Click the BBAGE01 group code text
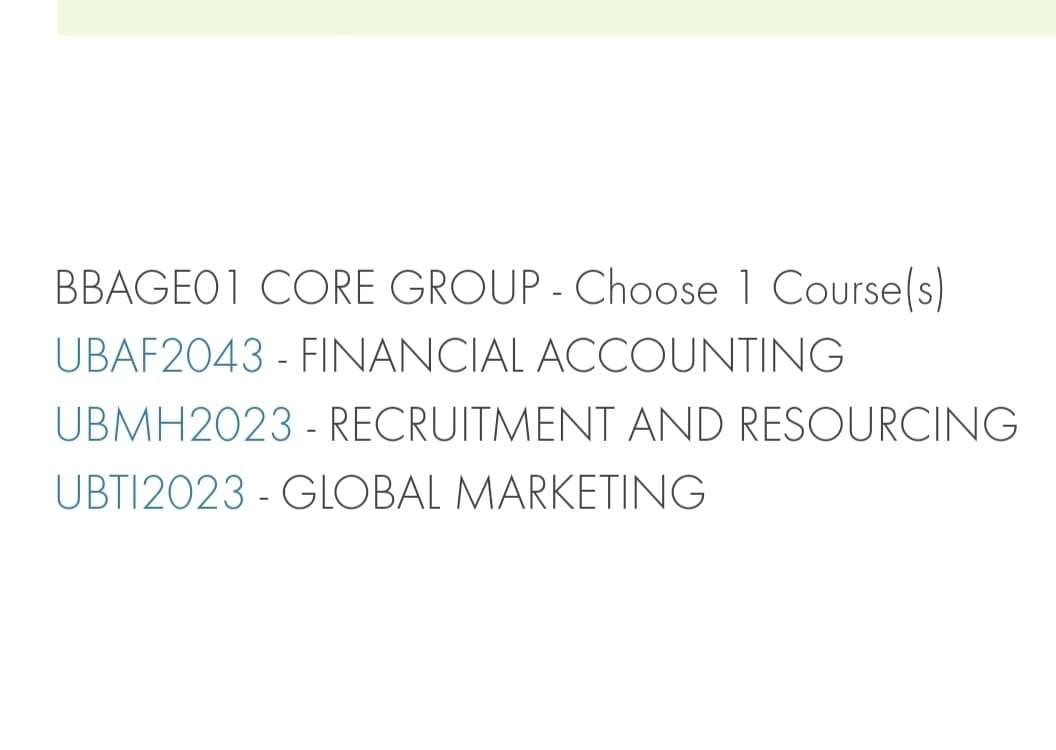Image resolution: width=1056 pixels, height=750 pixels. (150, 289)
